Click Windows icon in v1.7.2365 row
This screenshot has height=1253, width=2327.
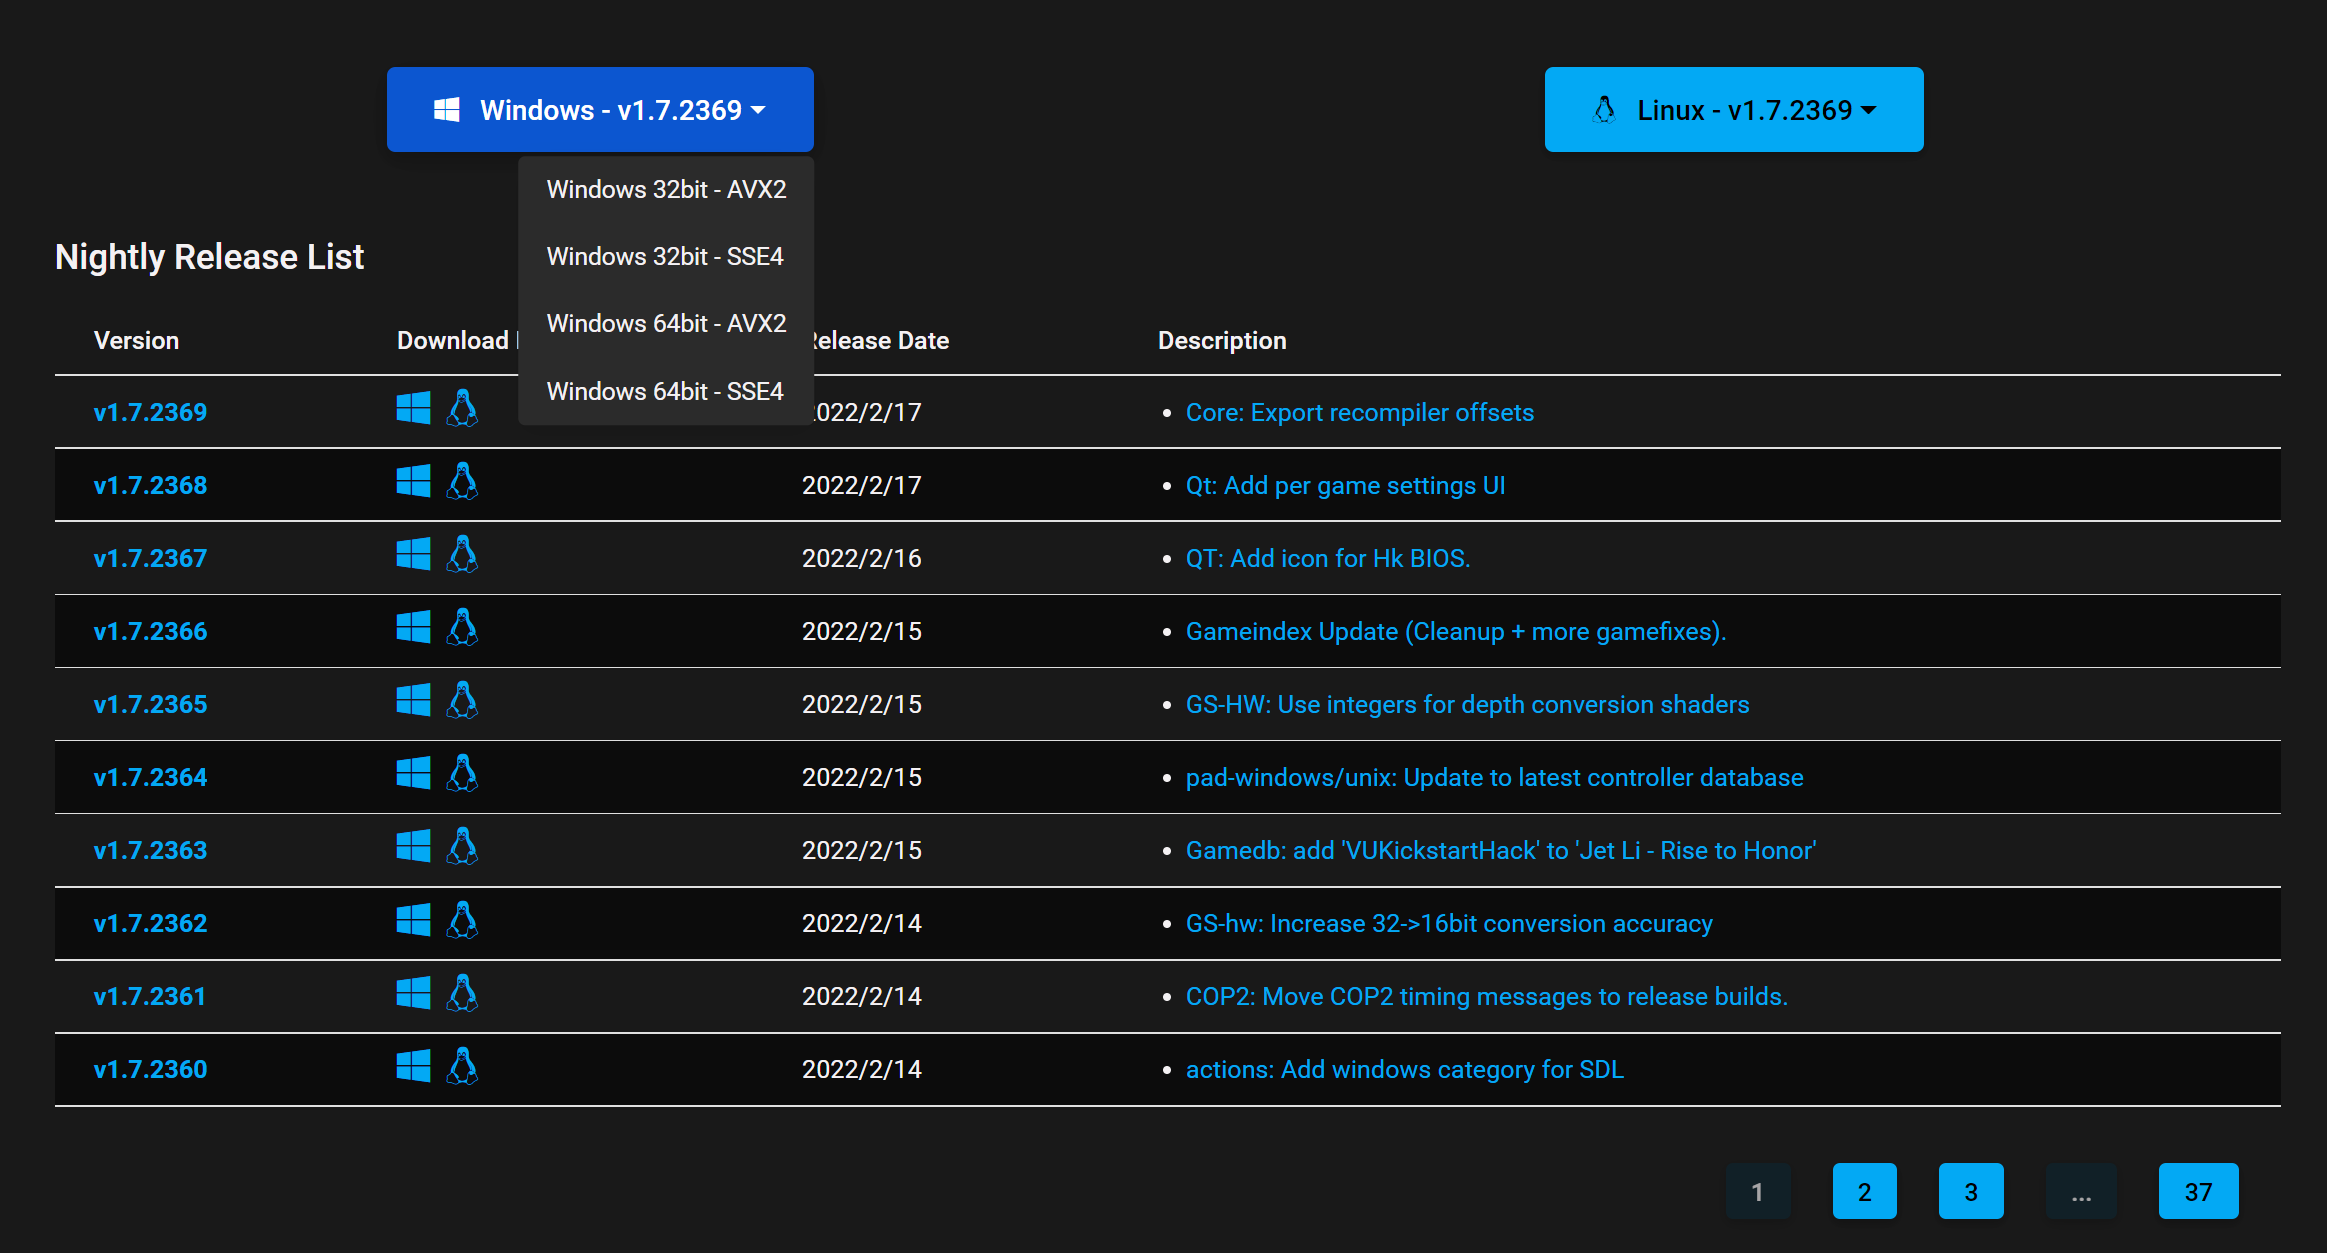tap(413, 700)
